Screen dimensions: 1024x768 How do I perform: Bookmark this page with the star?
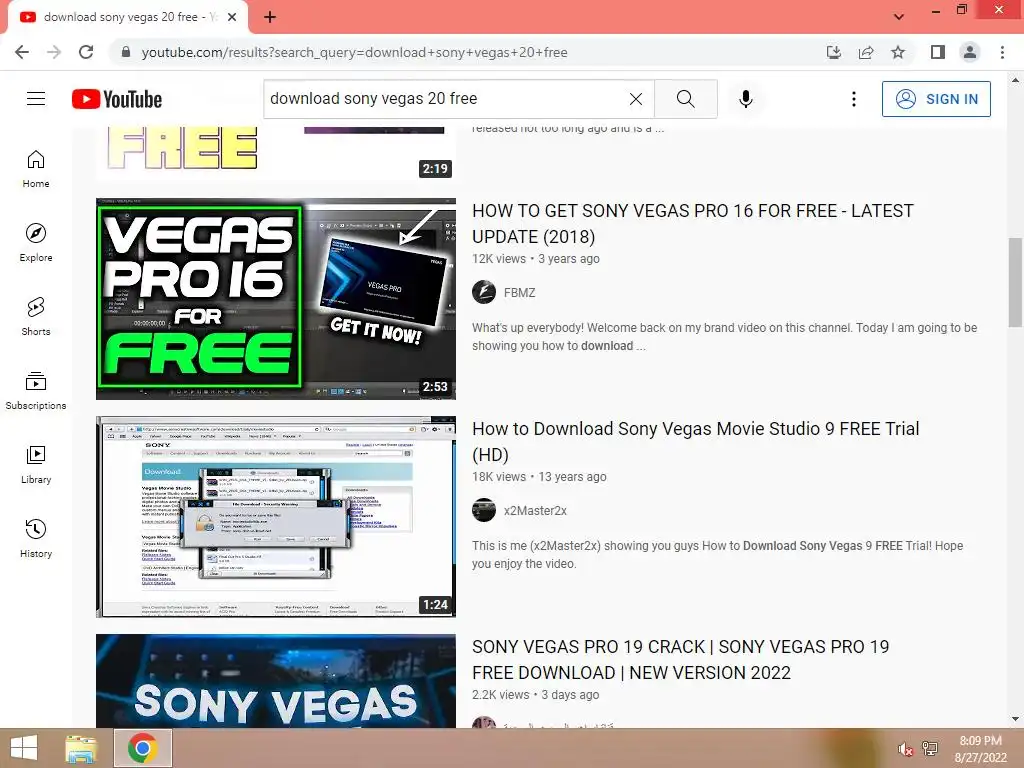(898, 52)
